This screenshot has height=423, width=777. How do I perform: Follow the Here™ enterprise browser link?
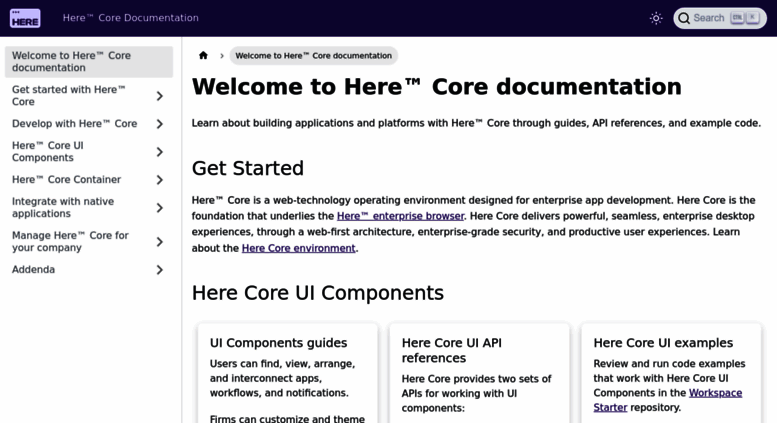pyautogui.click(x=400, y=216)
